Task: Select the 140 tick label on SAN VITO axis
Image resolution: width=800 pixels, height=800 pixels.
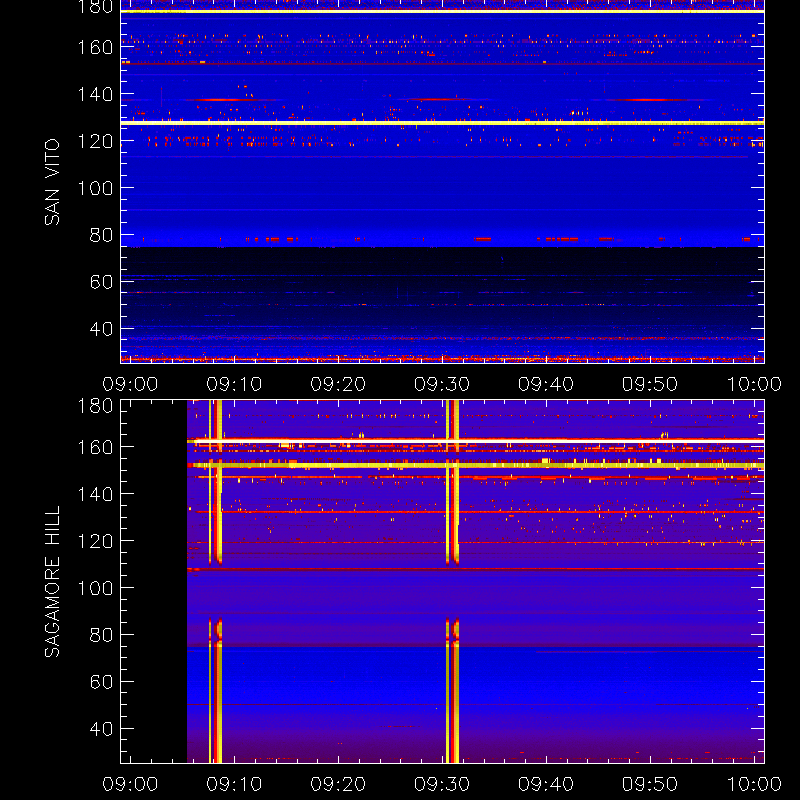Action: tap(95, 94)
